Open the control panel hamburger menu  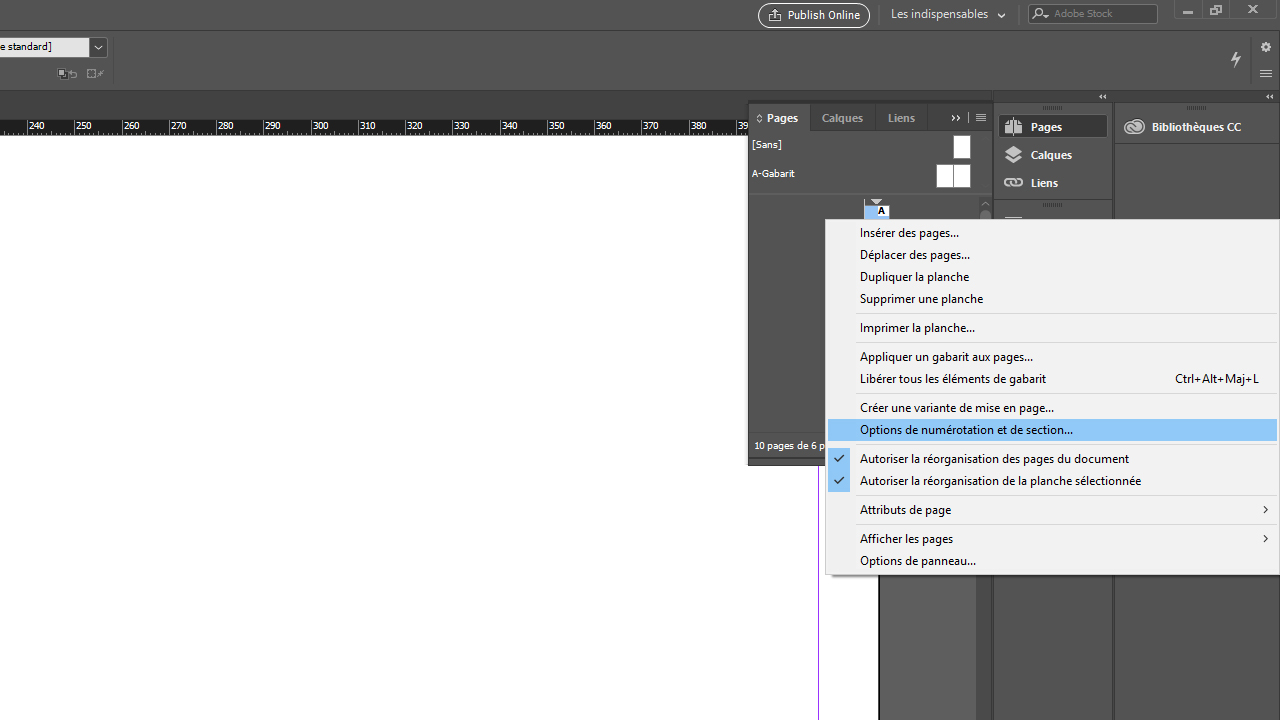[1266, 73]
